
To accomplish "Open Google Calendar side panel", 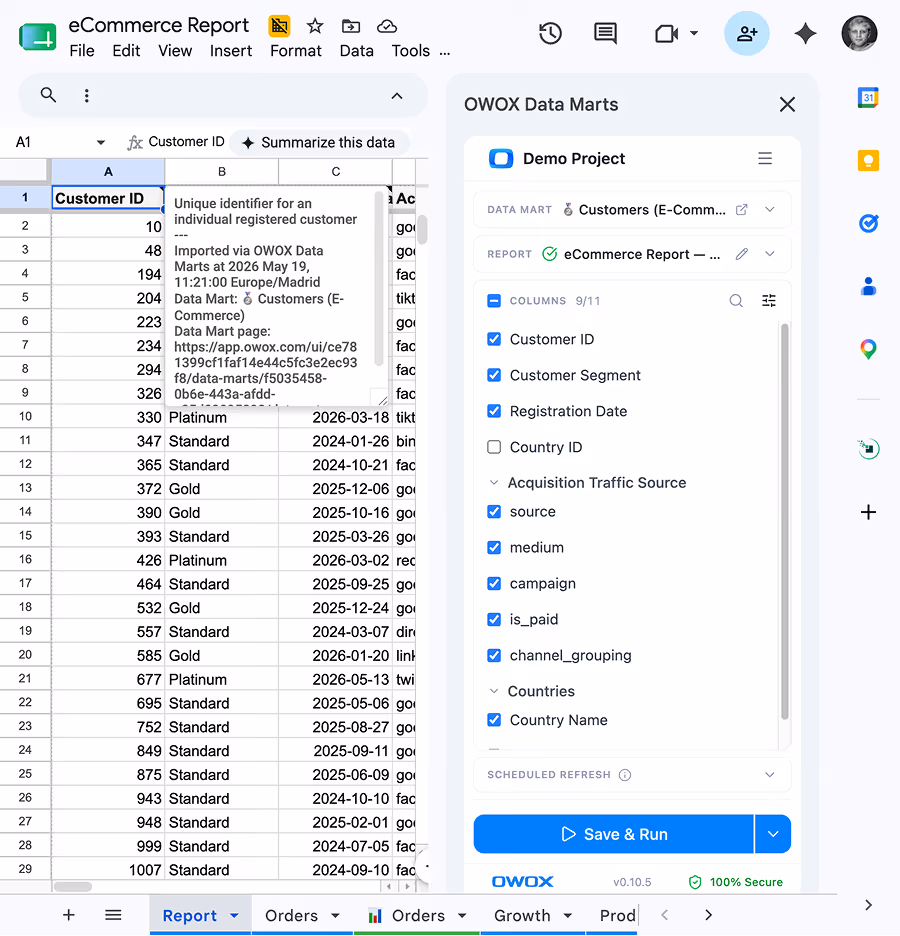I will point(868,97).
